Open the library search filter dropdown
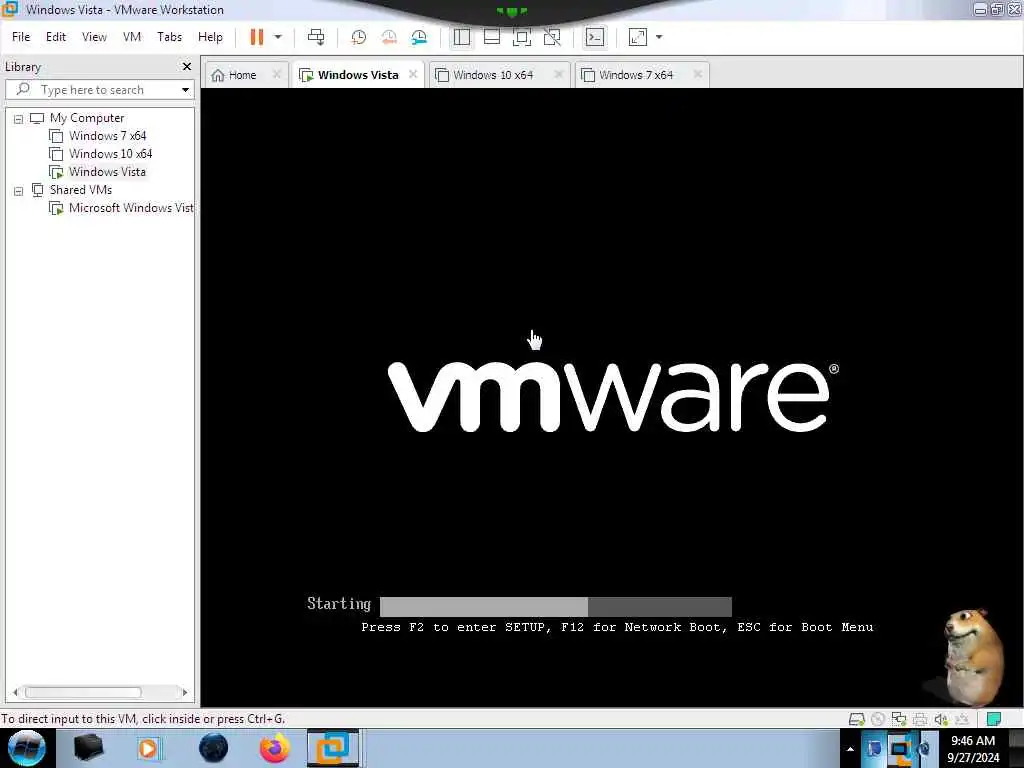 tap(185, 89)
